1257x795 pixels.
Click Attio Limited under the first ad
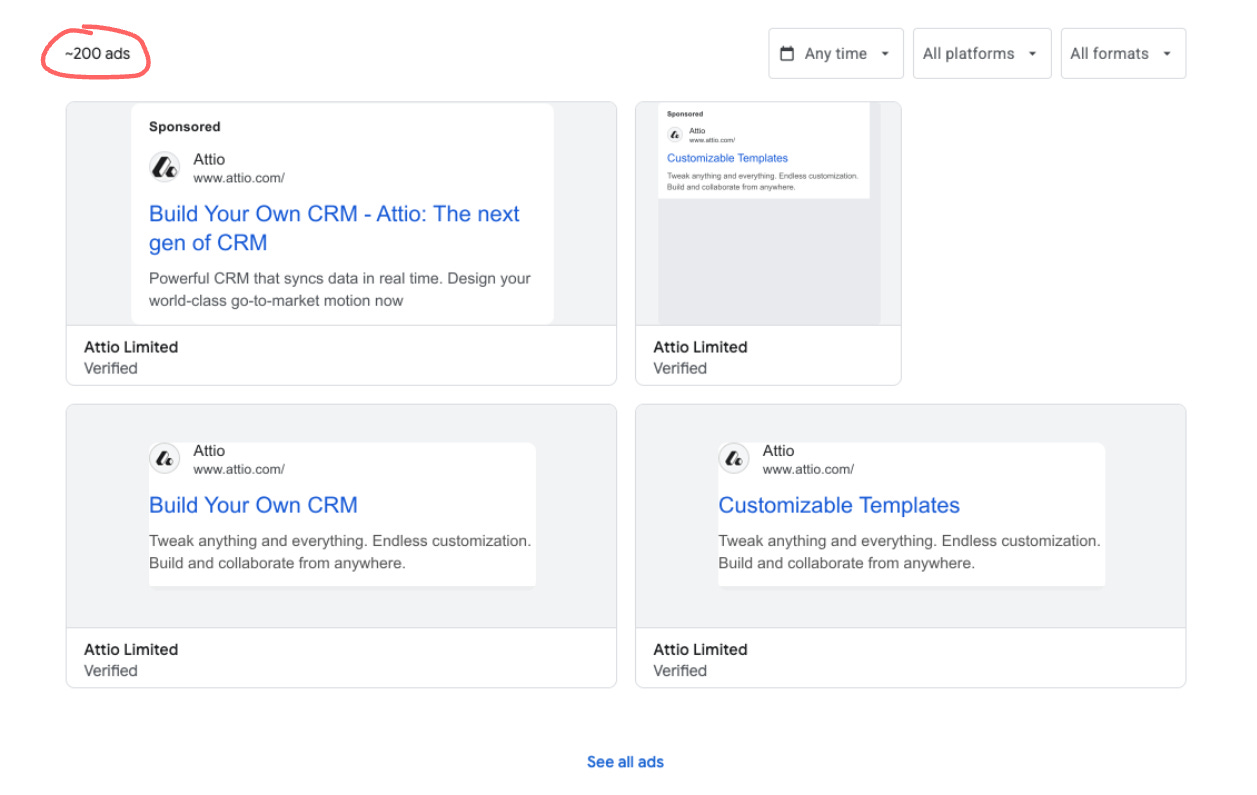tap(131, 347)
